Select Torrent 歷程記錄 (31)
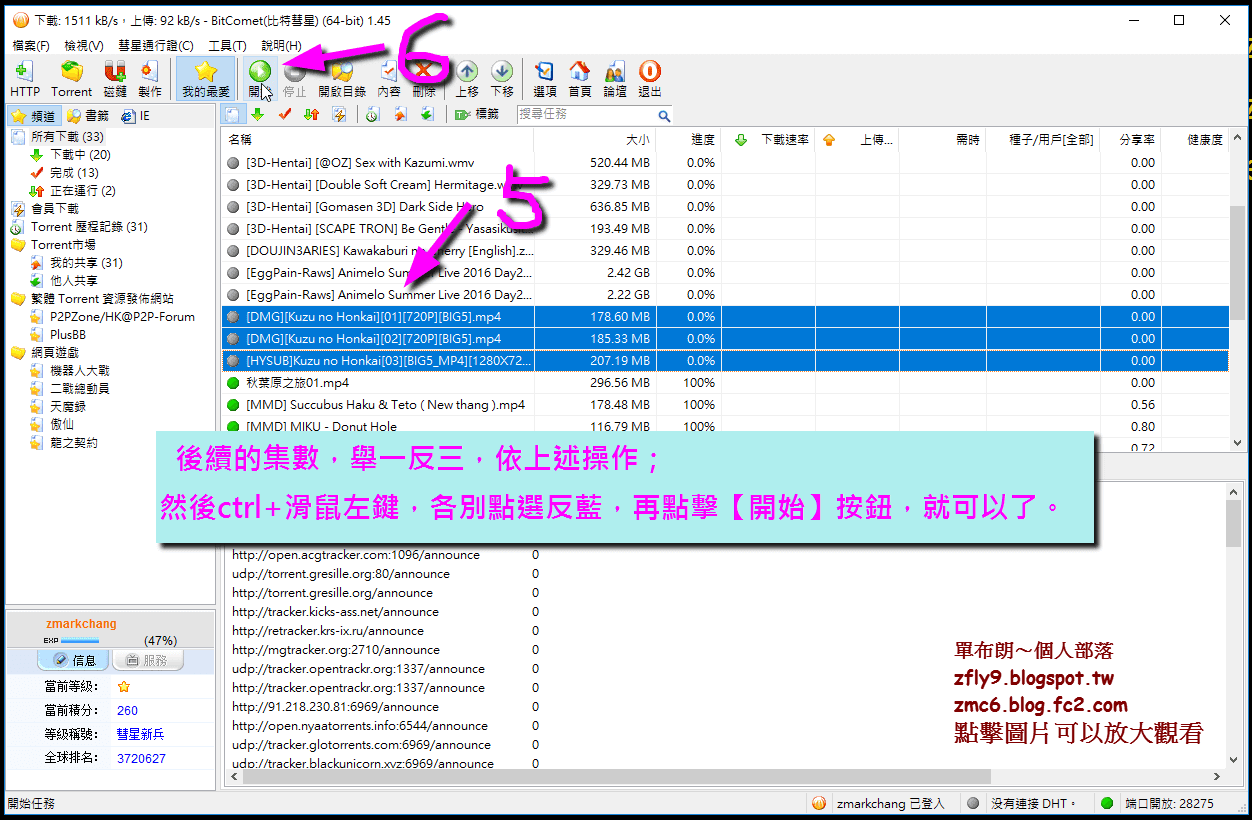This screenshot has width=1252, height=820. pyautogui.click(x=88, y=227)
